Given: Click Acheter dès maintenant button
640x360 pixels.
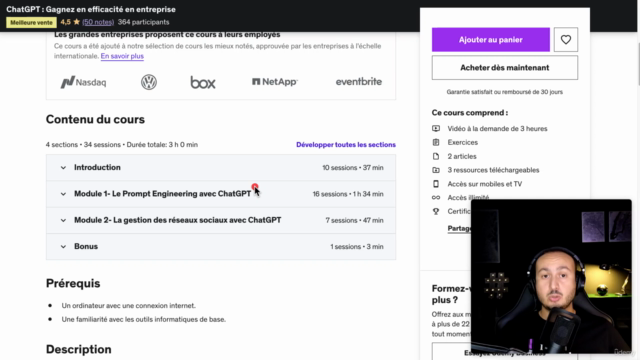Looking at the screenshot, I should (505, 68).
